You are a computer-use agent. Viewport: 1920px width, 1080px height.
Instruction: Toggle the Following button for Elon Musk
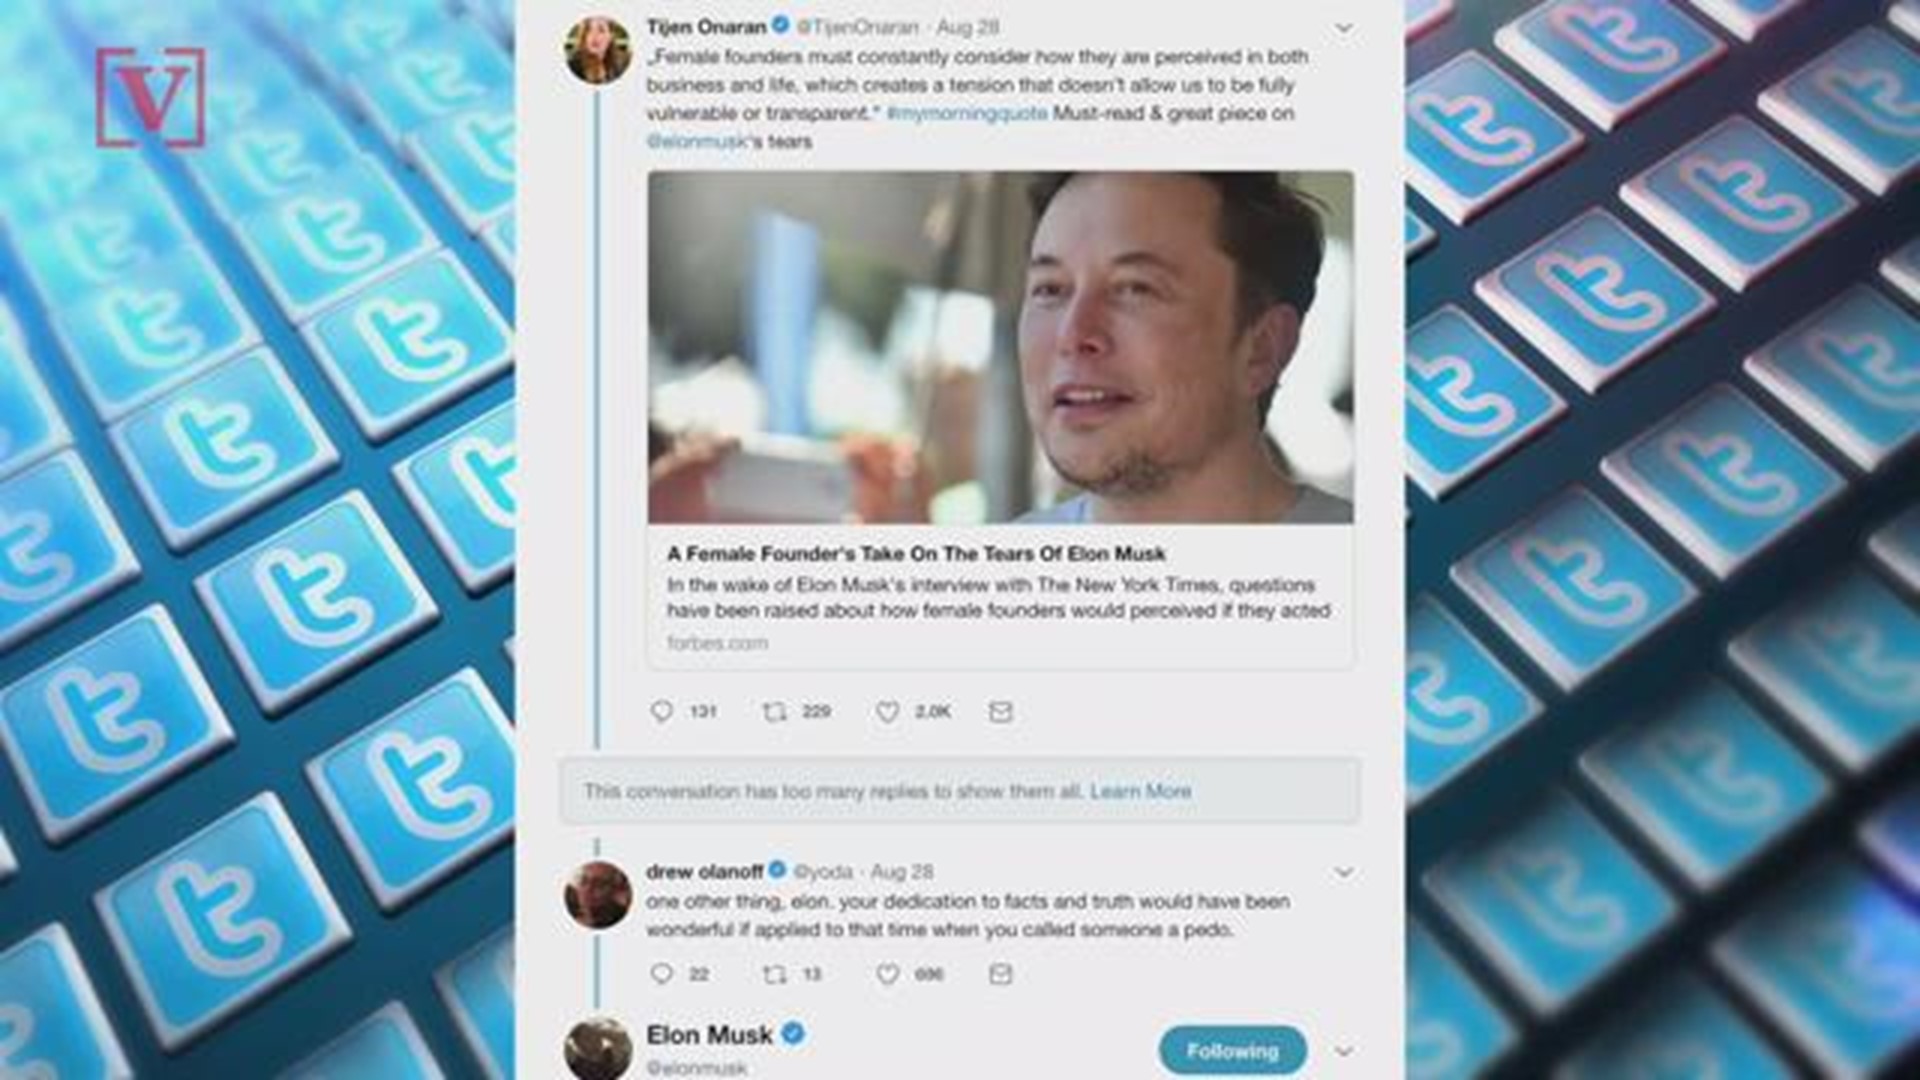[1232, 1051]
